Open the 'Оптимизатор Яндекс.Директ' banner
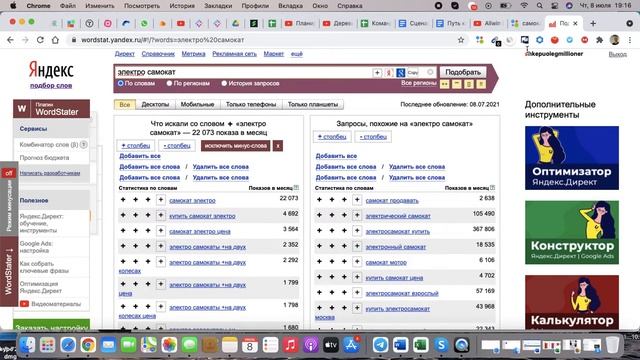The height and width of the screenshot is (360, 640). [x=572, y=158]
